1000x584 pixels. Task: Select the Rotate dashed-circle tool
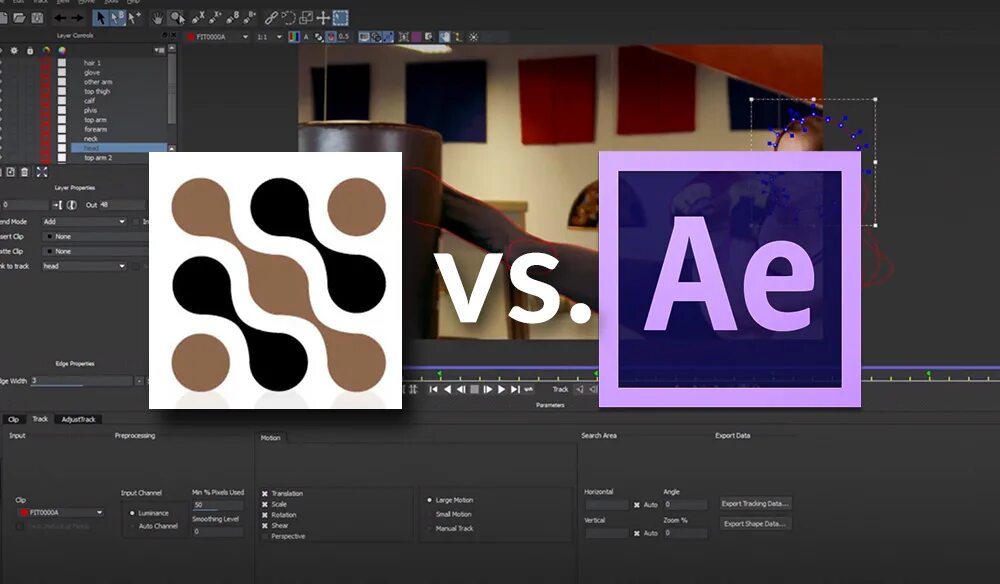289,18
